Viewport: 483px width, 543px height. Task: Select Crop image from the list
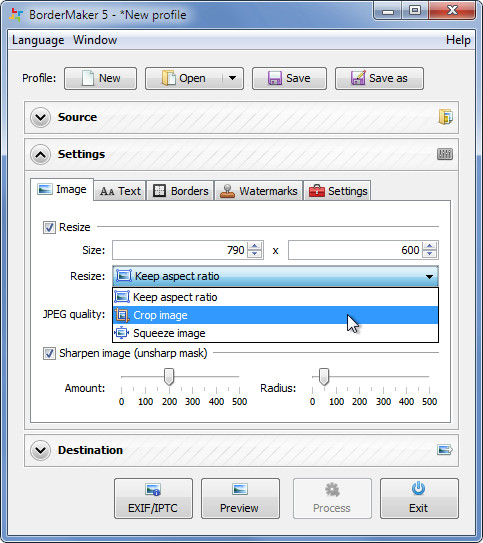pos(276,315)
